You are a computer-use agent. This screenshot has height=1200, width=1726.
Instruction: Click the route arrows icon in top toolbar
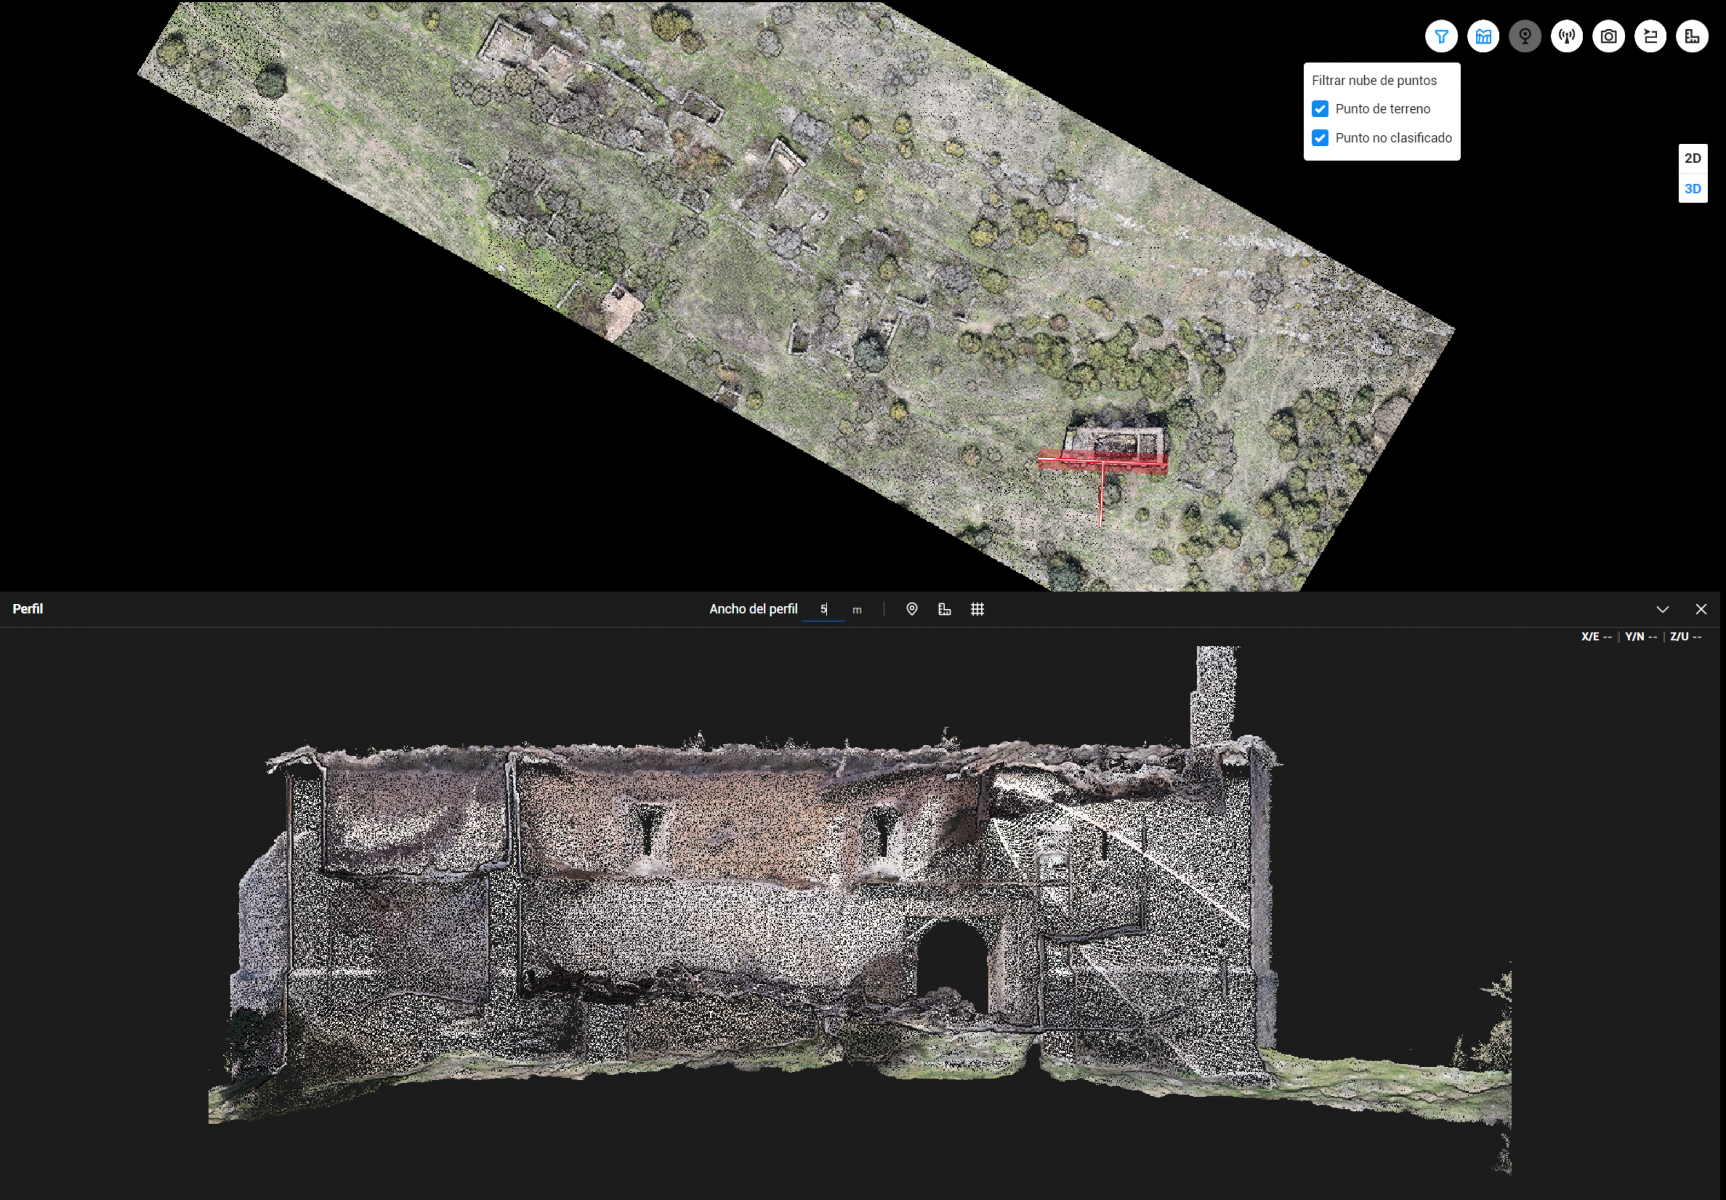[x=1650, y=37]
